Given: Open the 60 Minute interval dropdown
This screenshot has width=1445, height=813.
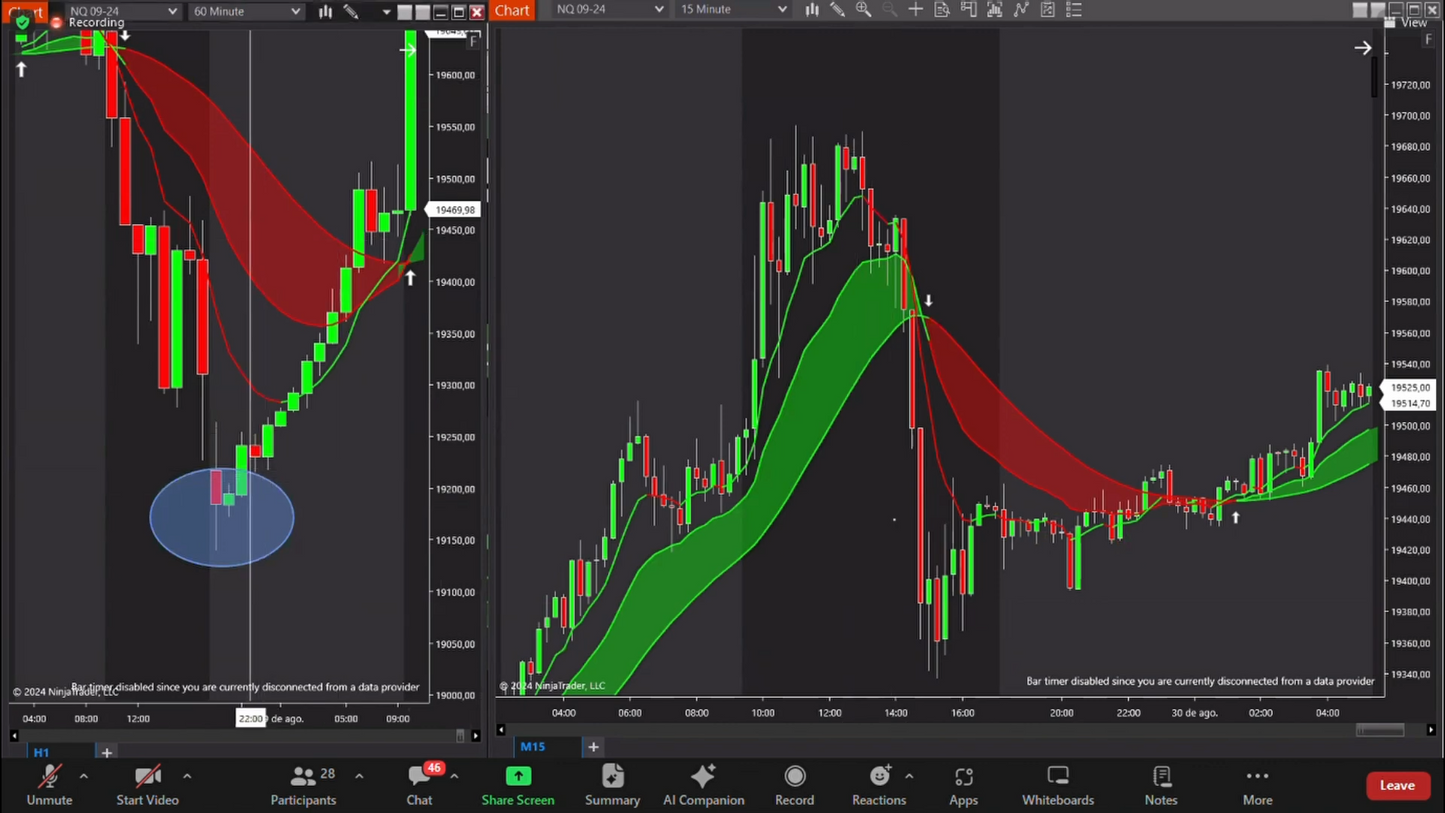Looking at the screenshot, I should (x=246, y=11).
